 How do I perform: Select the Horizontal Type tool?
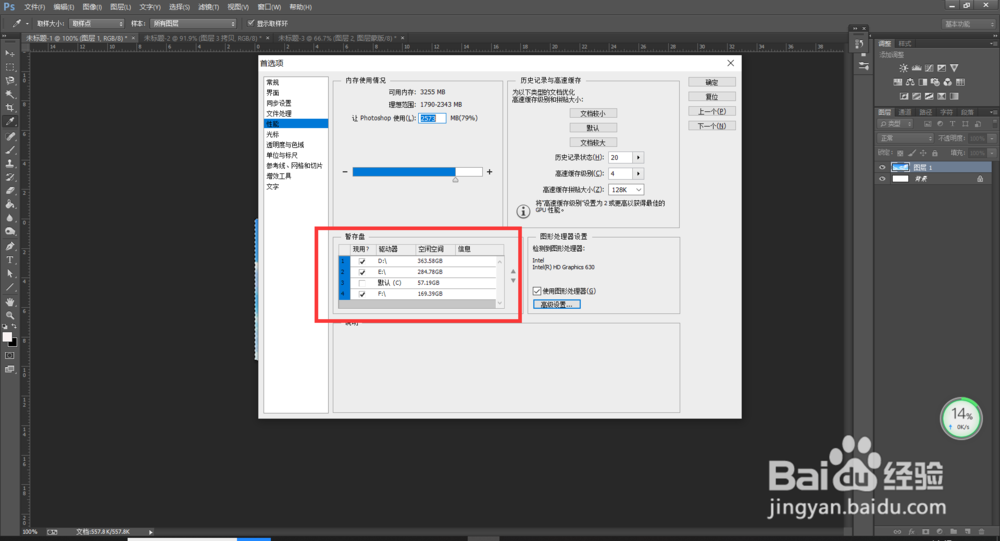(10, 260)
